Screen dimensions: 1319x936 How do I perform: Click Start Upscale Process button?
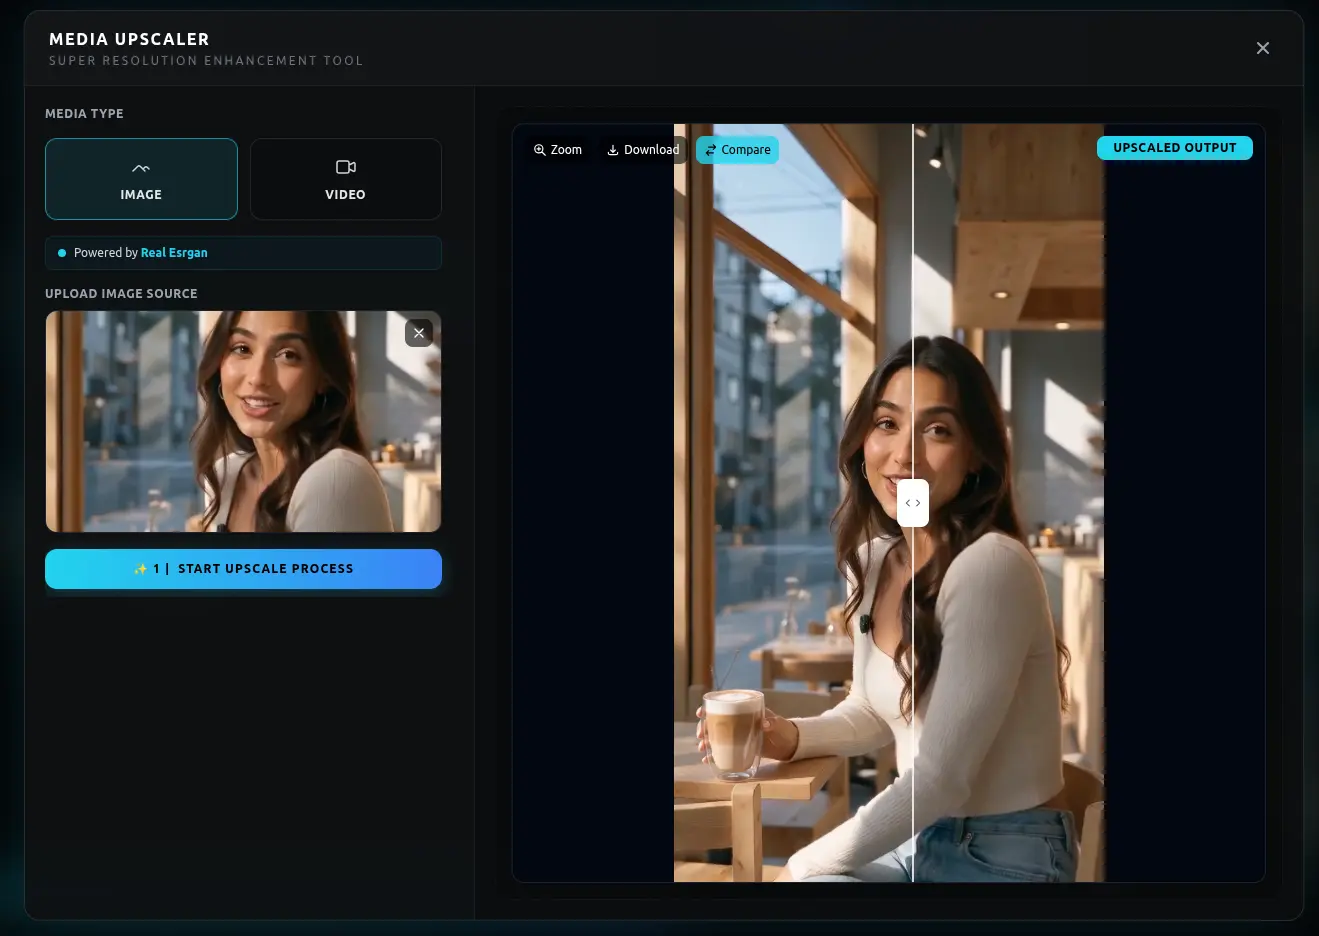[243, 569]
